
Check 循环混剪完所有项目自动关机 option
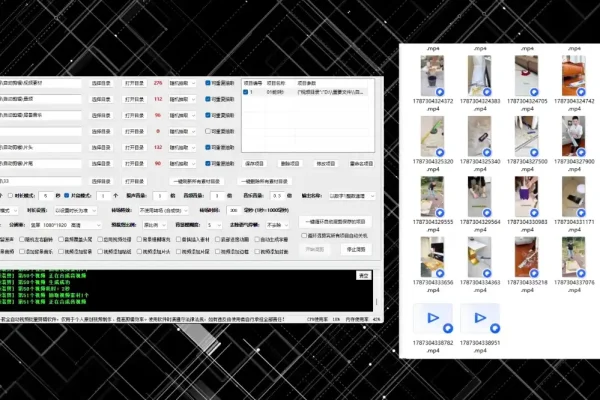click(304, 236)
